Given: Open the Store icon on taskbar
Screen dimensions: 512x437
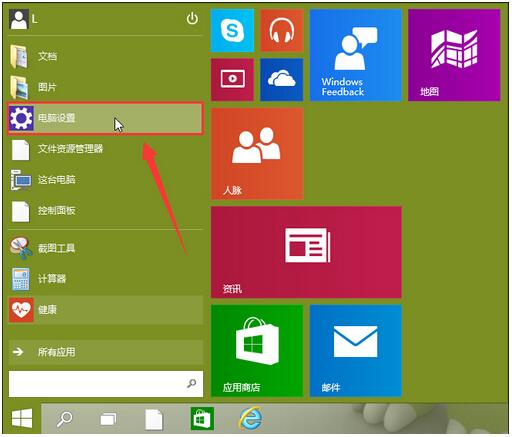Looking at the screenshot, I should pyautogui.click(x=202, y=418).
